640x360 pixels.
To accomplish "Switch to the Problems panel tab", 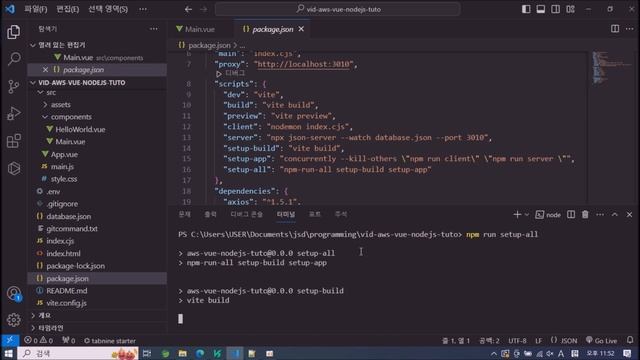I will 184,214.
